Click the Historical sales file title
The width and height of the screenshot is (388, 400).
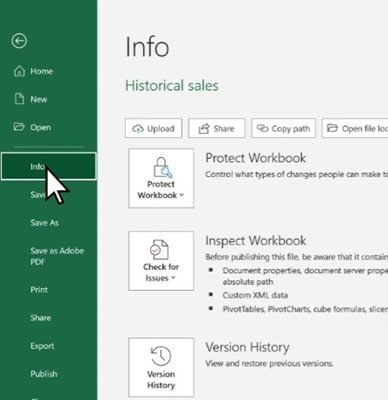pyautogui.click(x=172, y=86)
